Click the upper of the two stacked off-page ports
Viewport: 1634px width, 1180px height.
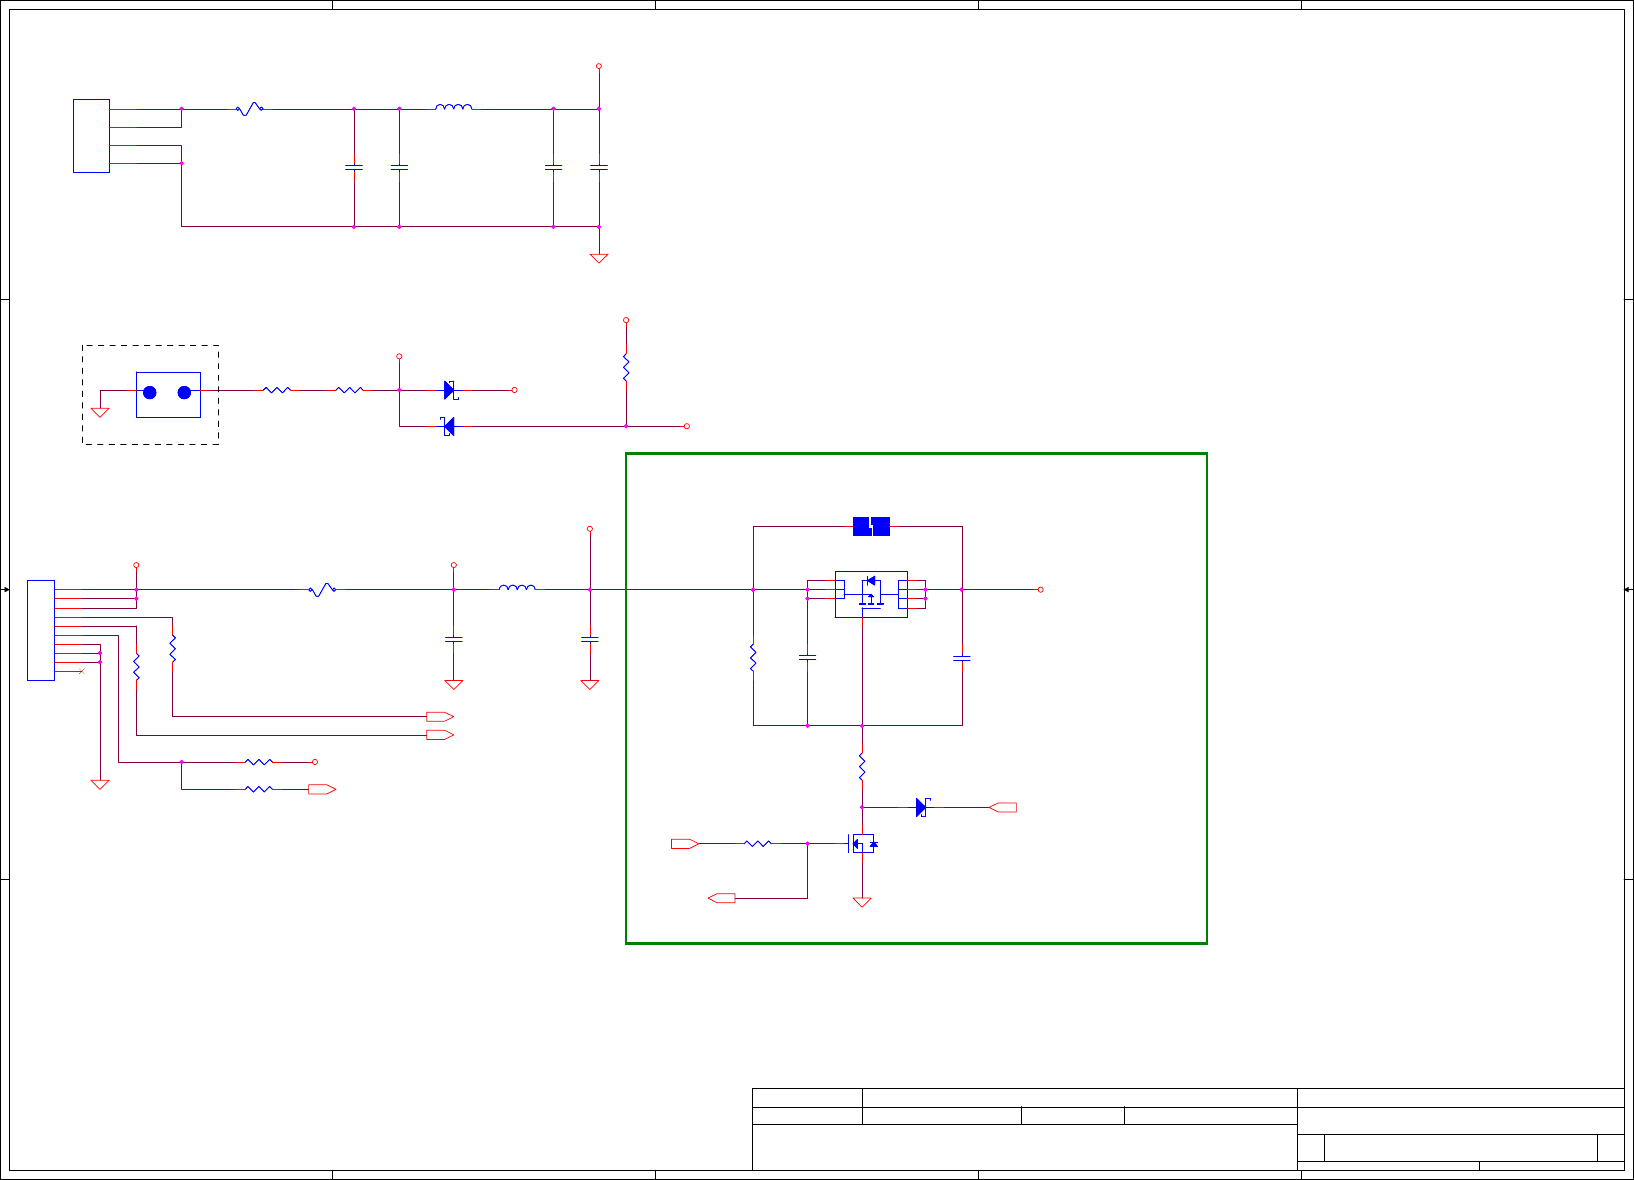[x=440, y=717]
